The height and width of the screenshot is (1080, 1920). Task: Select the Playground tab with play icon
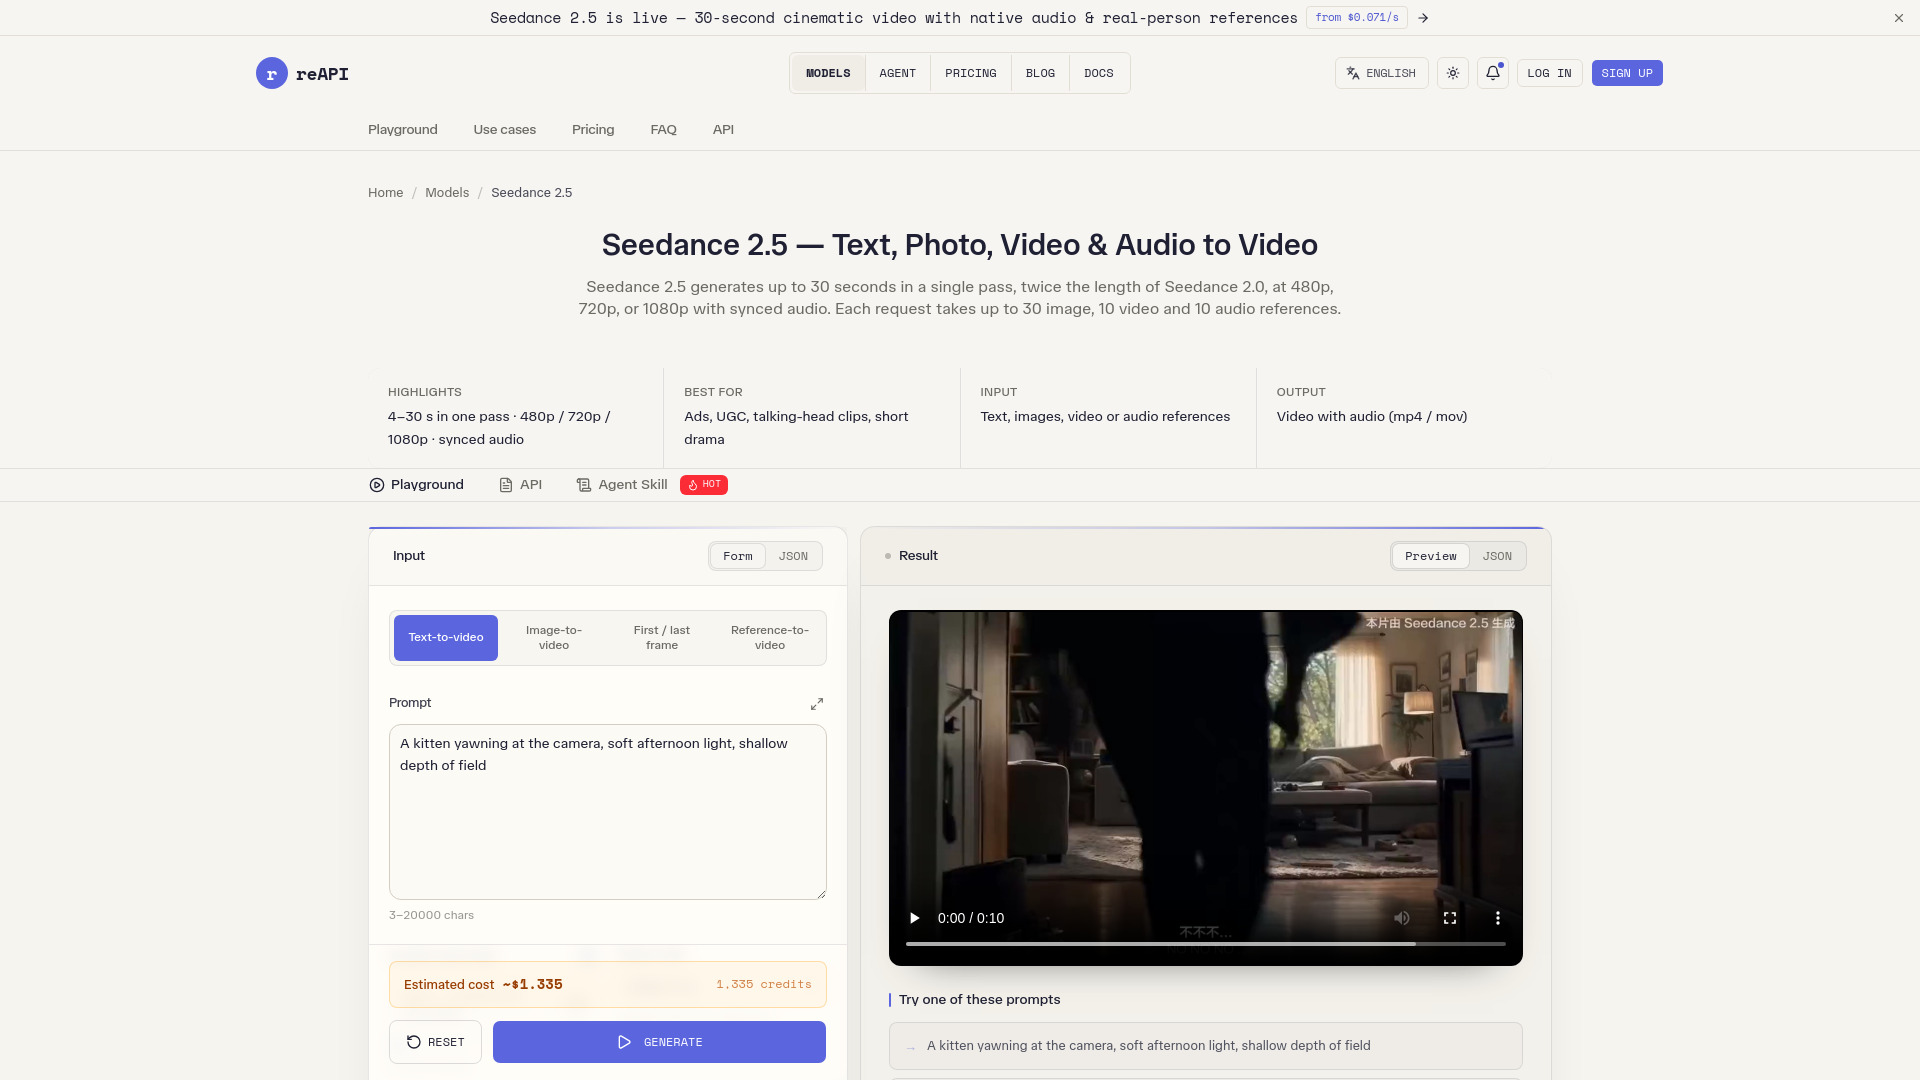pos(416,485)
